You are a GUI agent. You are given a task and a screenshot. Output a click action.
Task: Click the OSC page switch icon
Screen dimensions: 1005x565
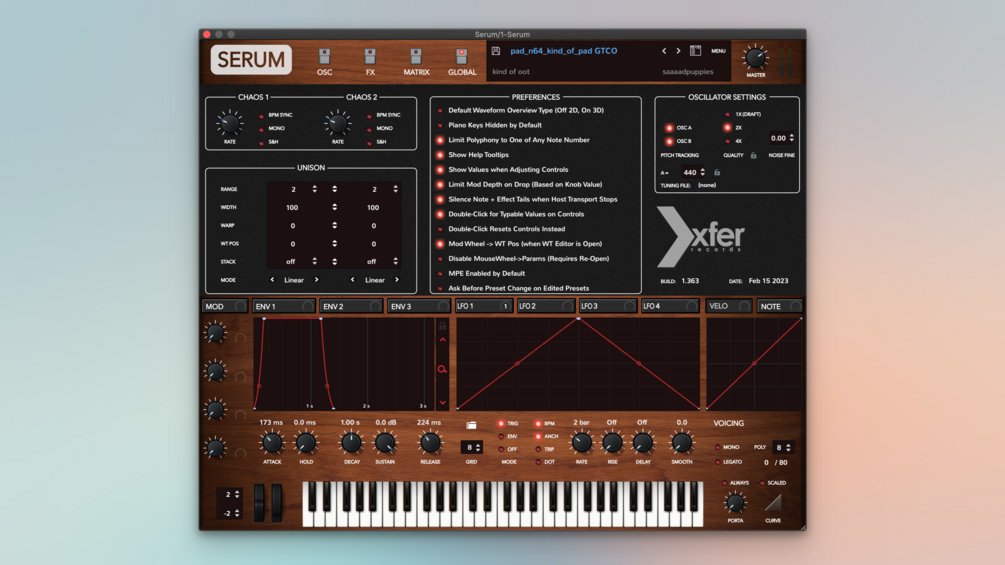324,56
